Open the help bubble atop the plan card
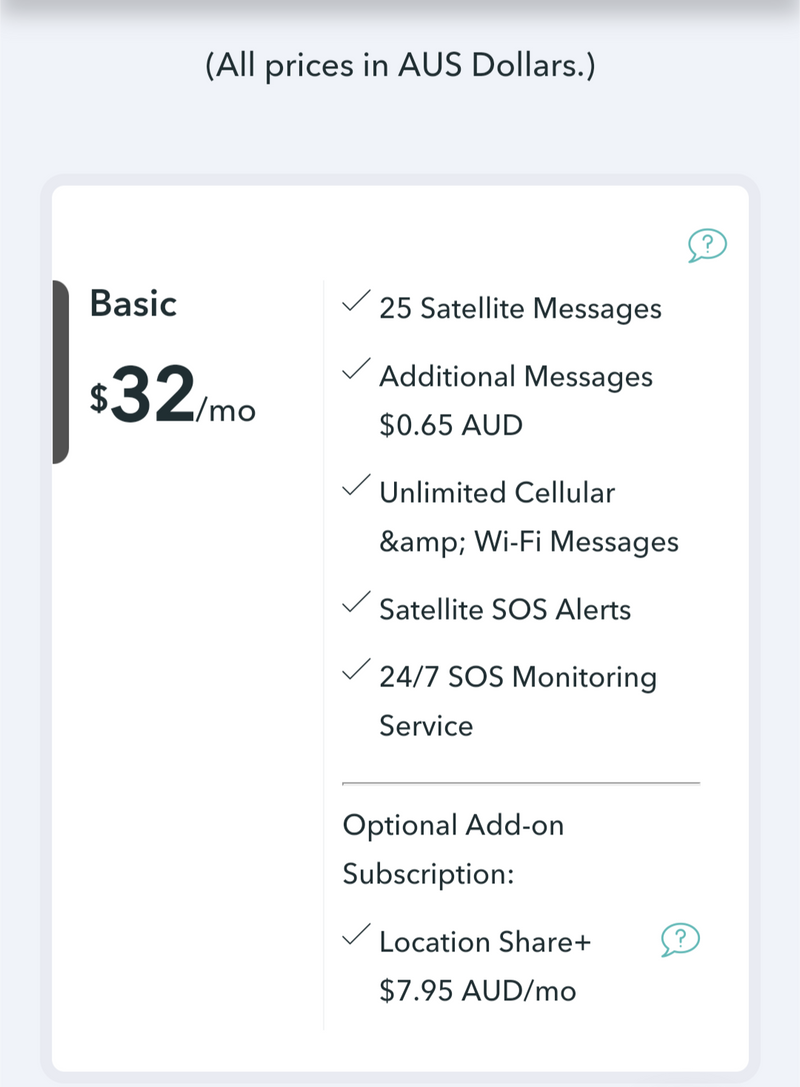Screen dimensions: 800x1087 click(x=707, y=244)
